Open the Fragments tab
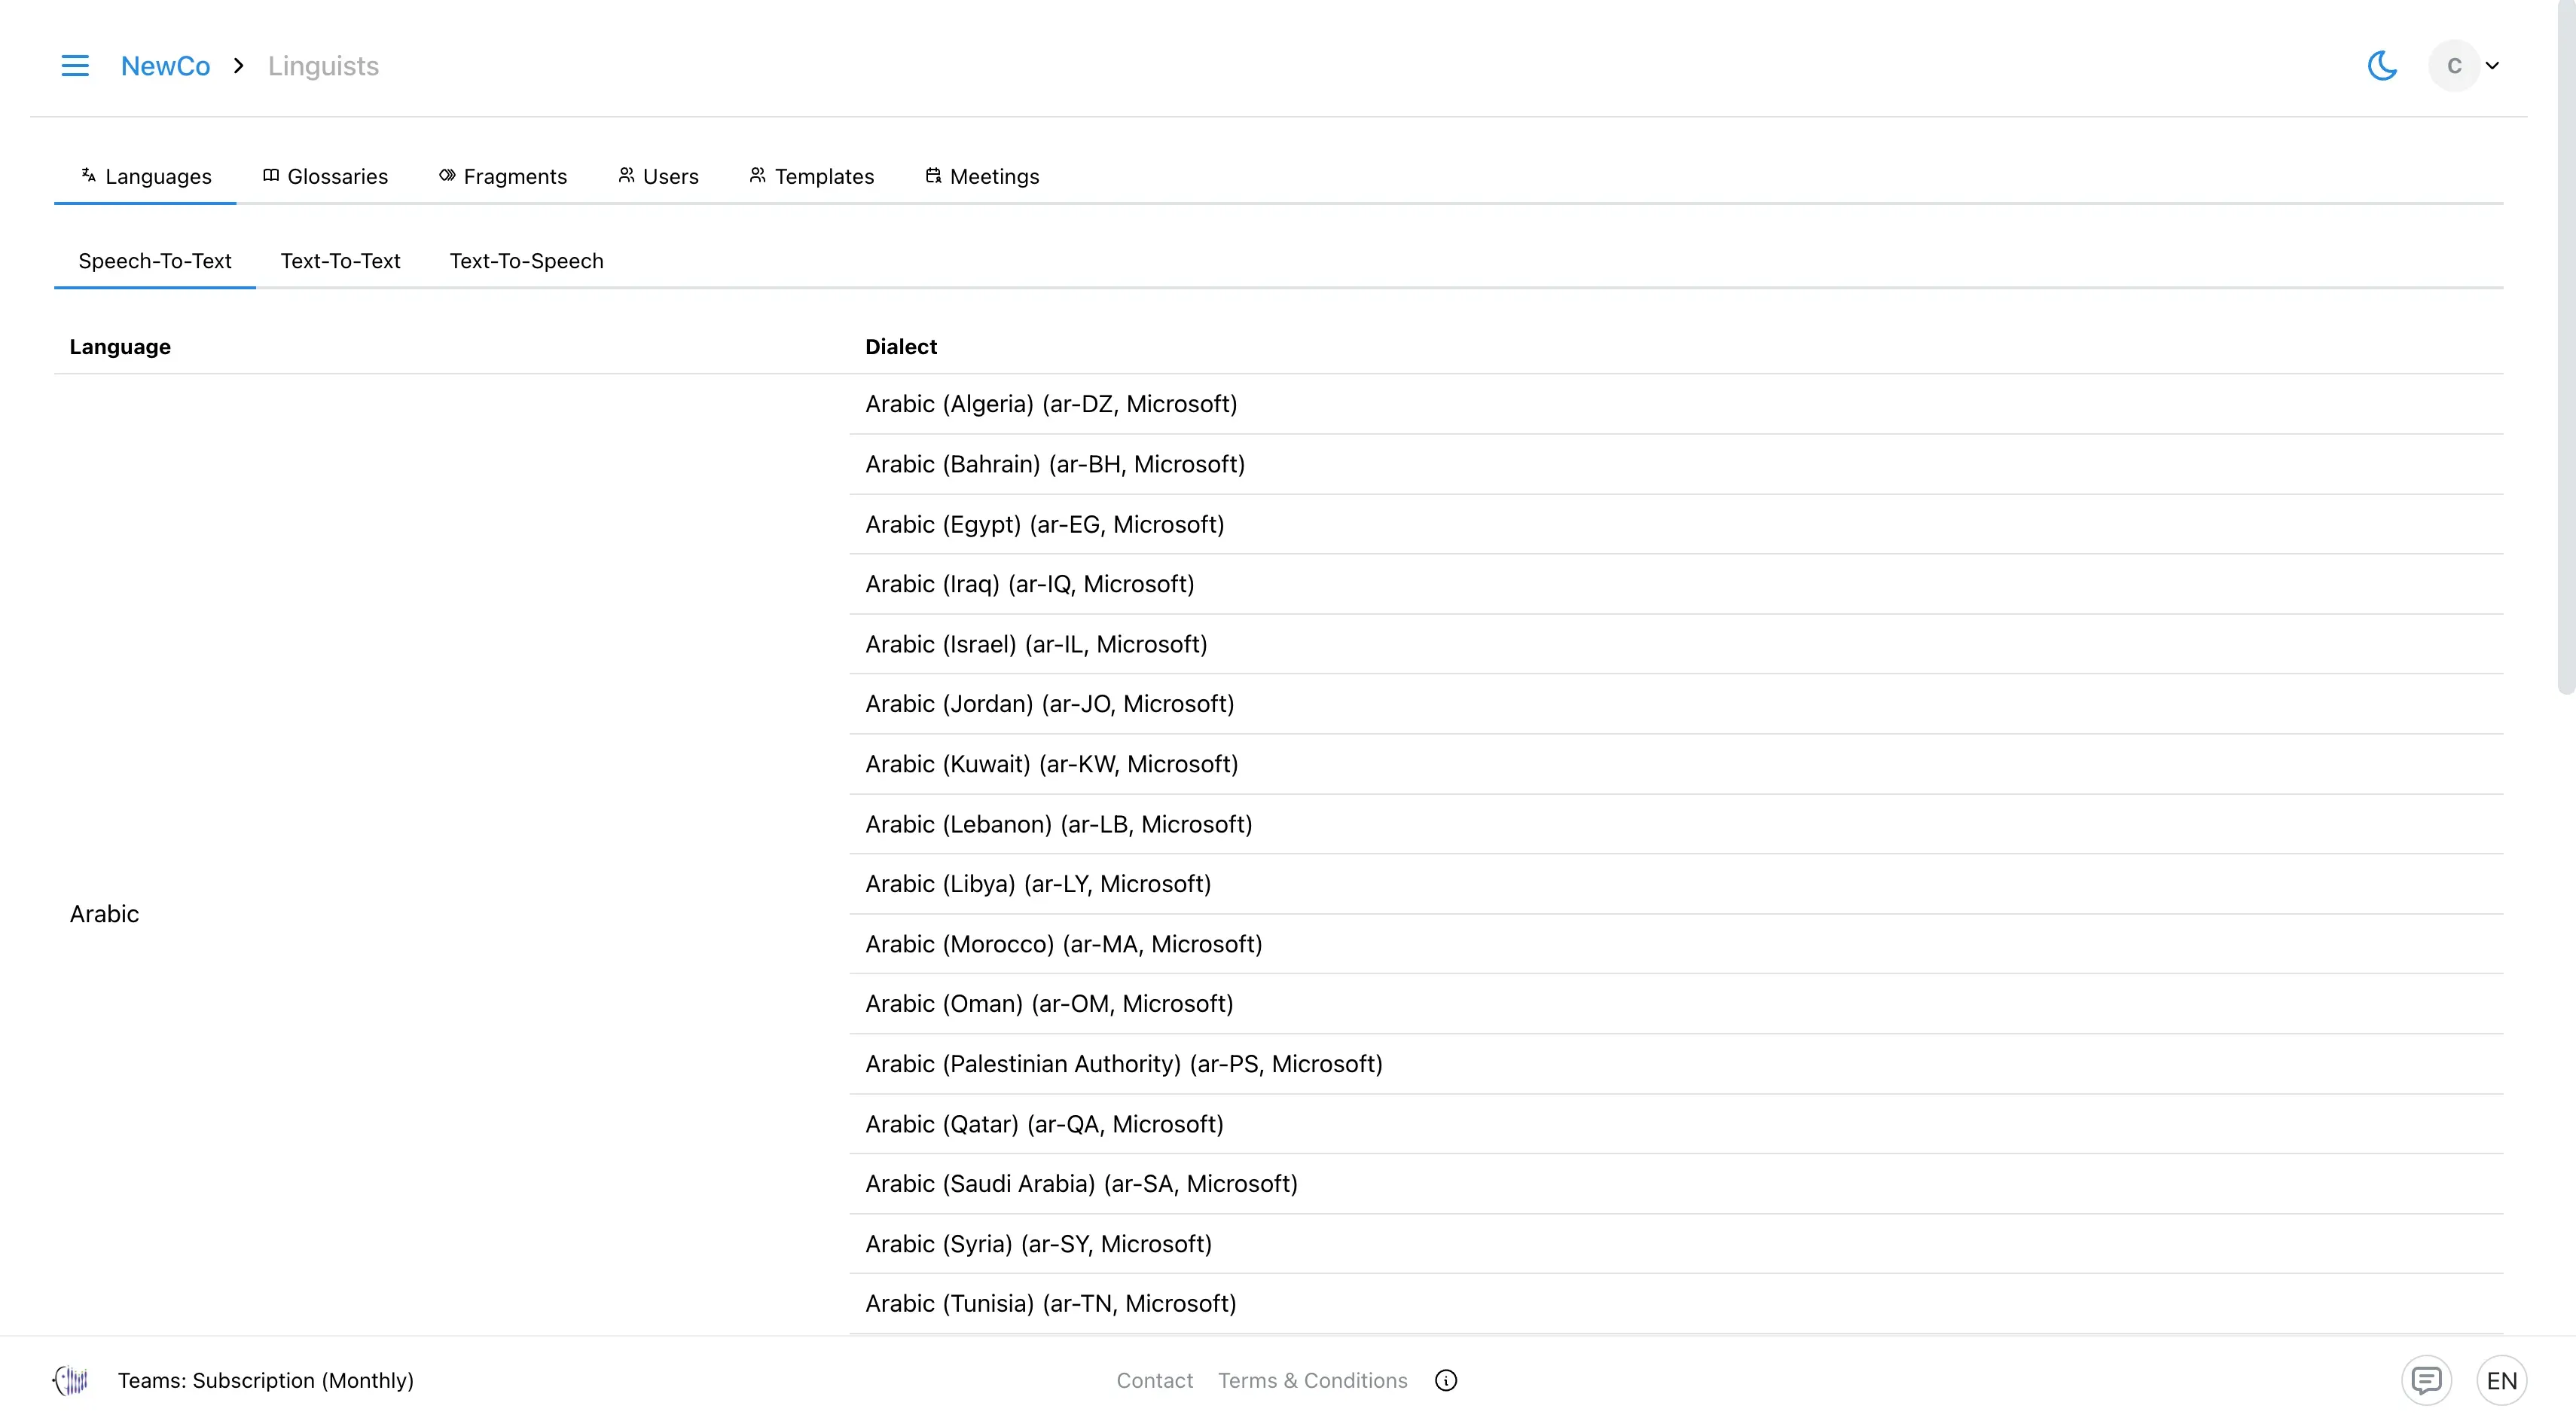This screenshot has height=1424, width=2576. pyautogui.click(x=503, y=176)
